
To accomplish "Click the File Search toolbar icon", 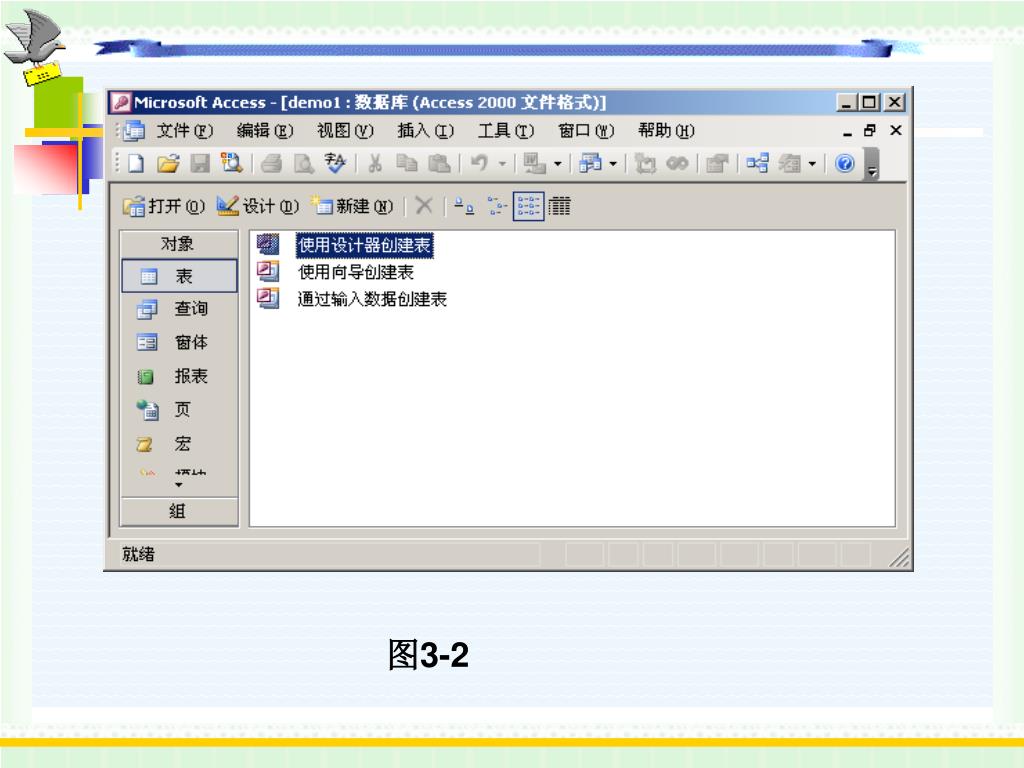I will 231,163.
